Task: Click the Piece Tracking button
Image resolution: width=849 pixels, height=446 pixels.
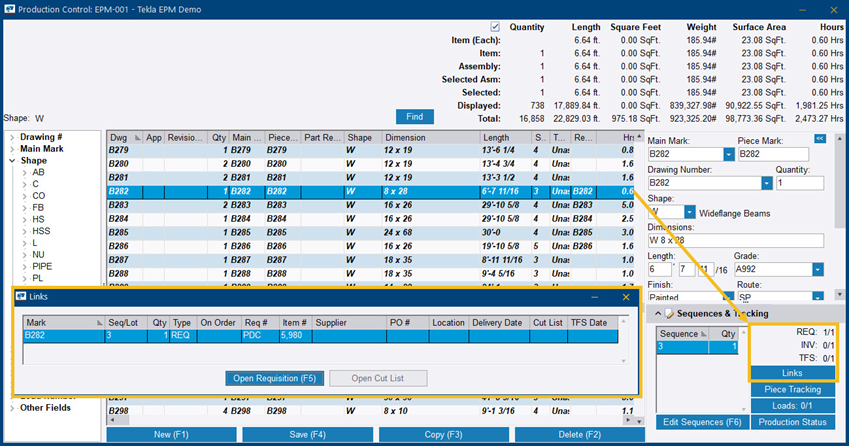Action: click(x=792, y=389)
